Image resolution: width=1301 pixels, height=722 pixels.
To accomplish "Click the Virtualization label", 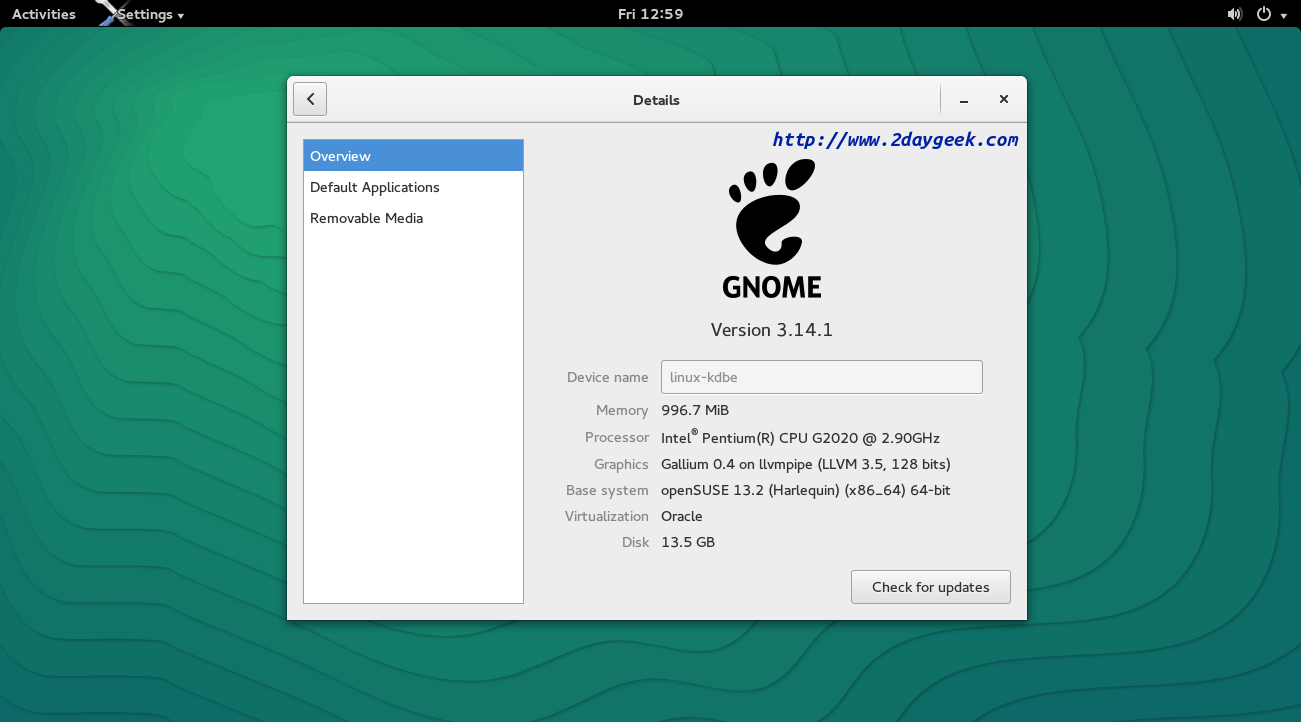I will [606, 516].
